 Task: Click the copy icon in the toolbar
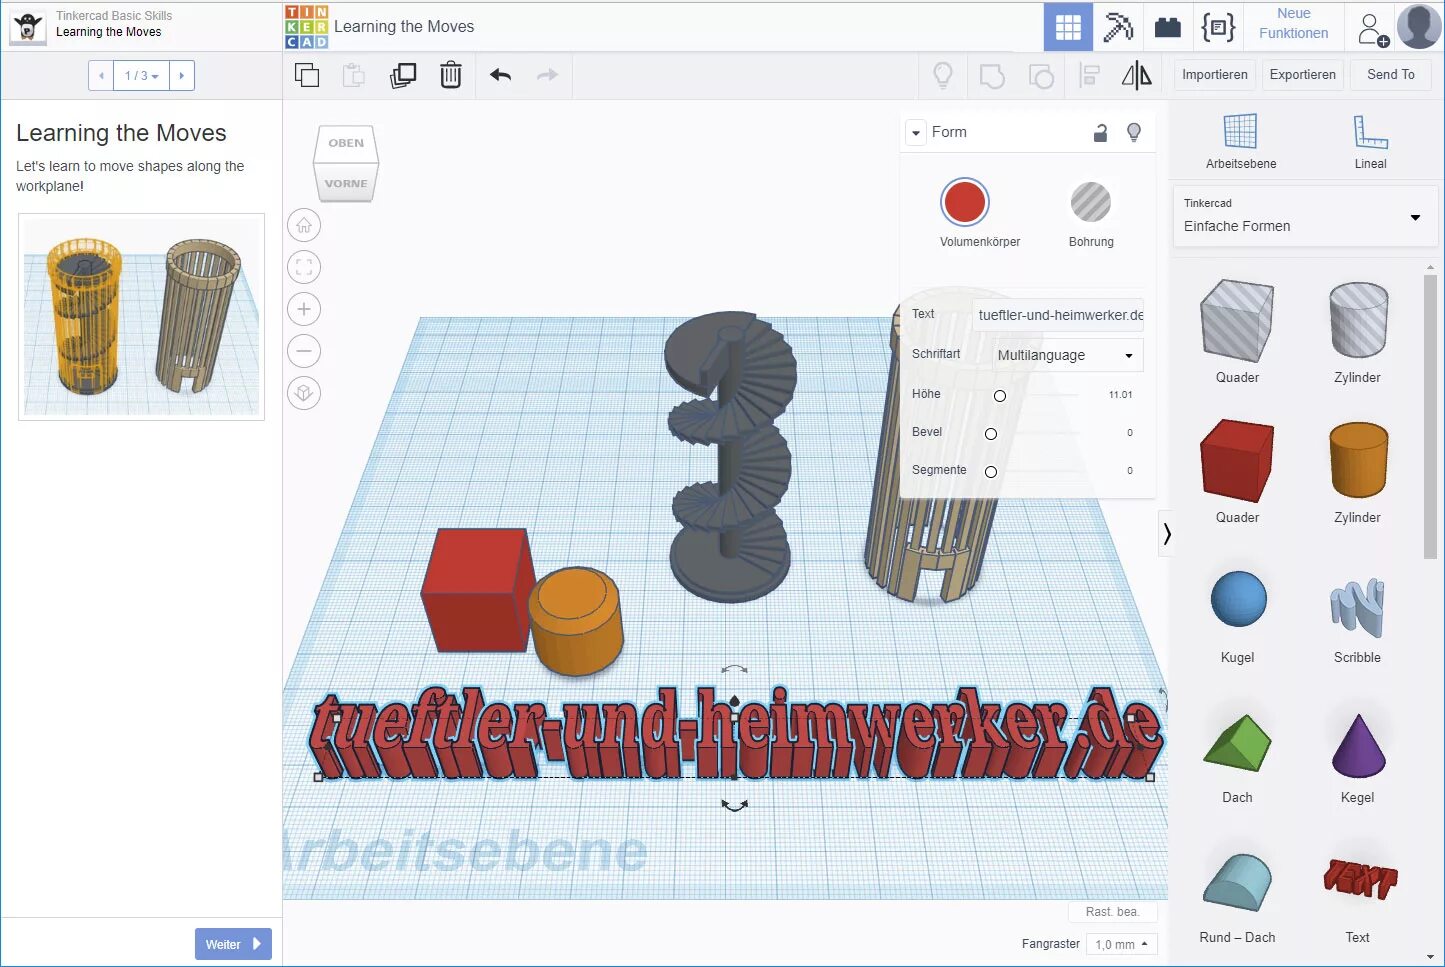point(307,75)
